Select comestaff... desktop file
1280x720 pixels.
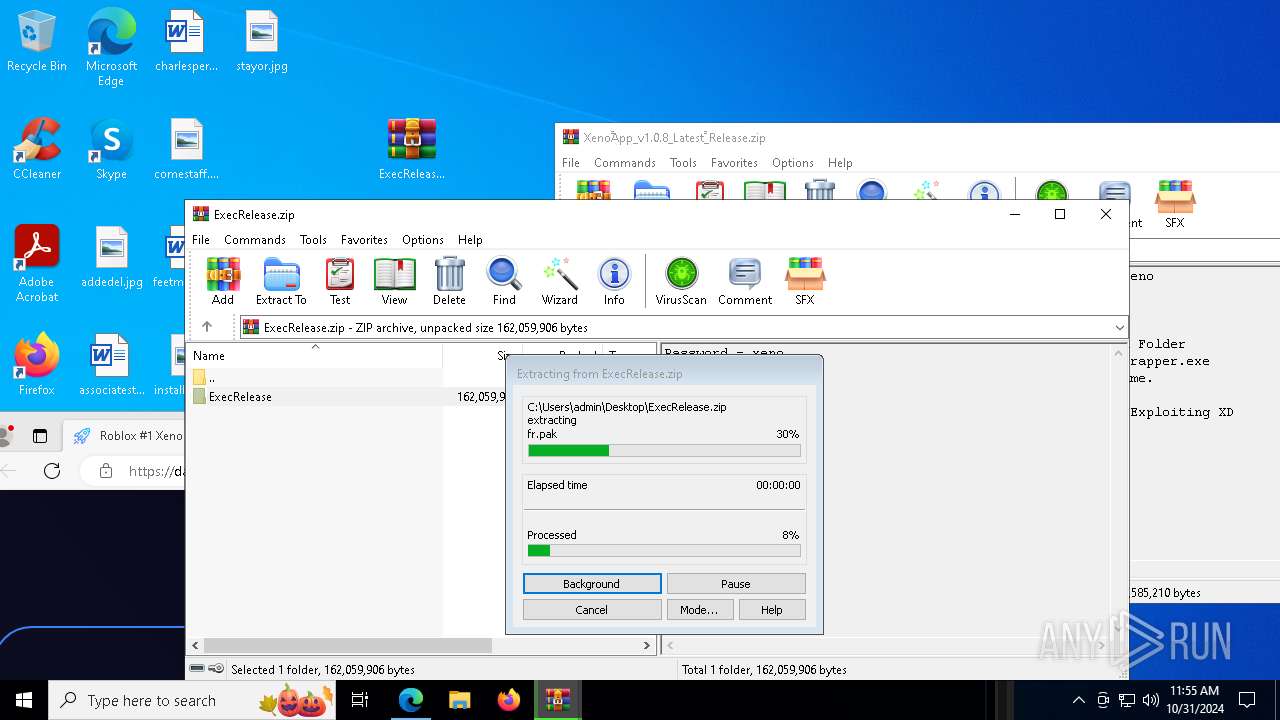[186, 149]
